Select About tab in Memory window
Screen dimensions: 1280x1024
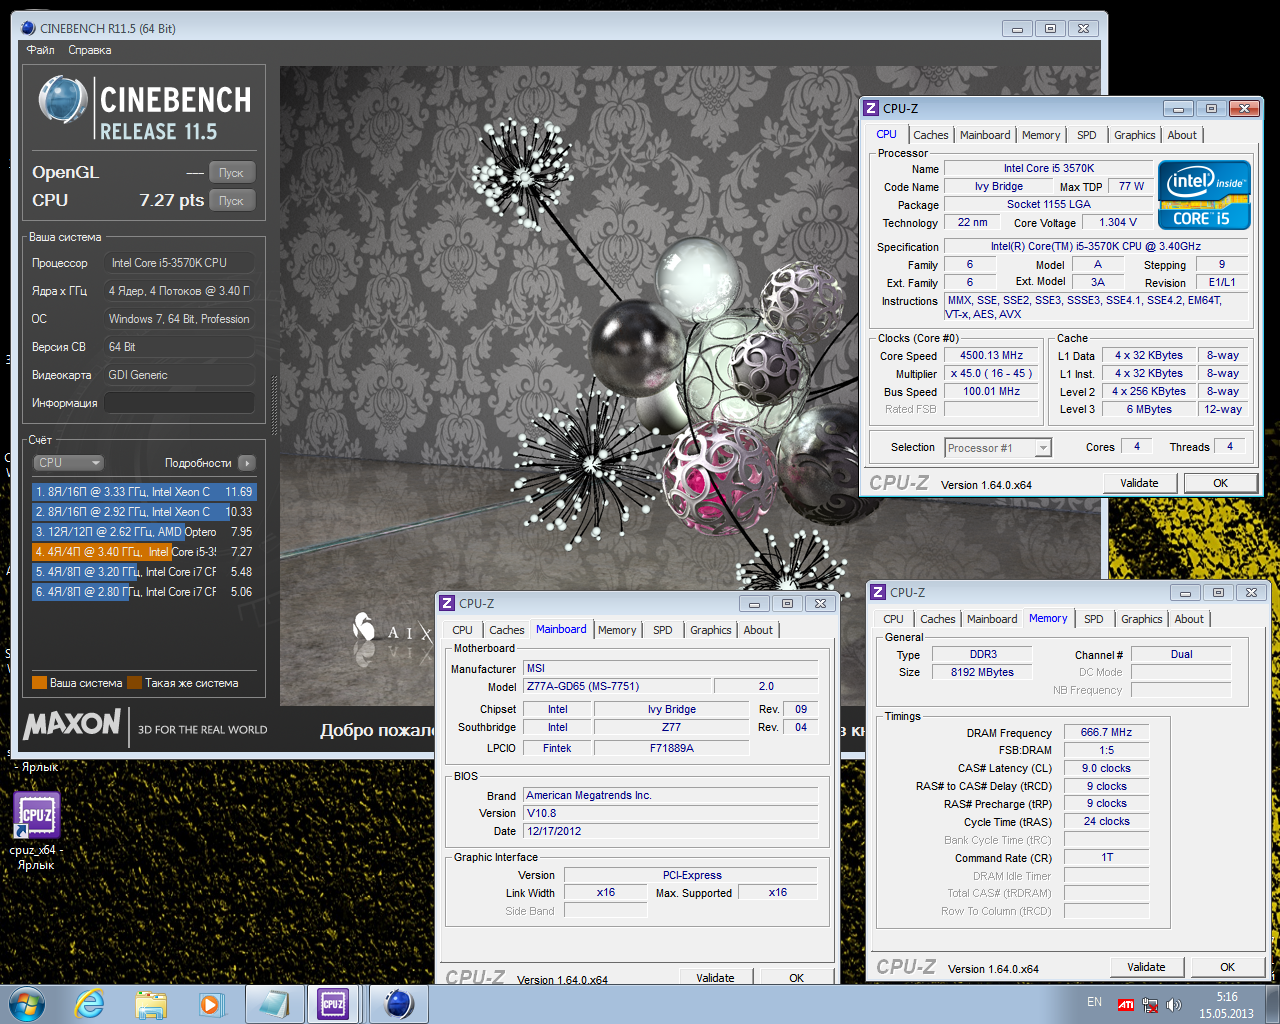[1189, 619]
